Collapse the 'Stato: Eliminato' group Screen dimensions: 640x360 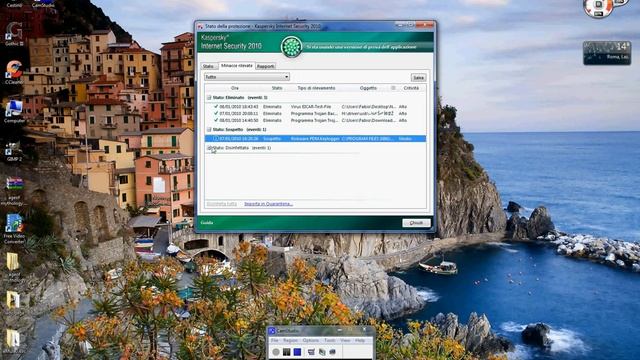pos(209,98)
